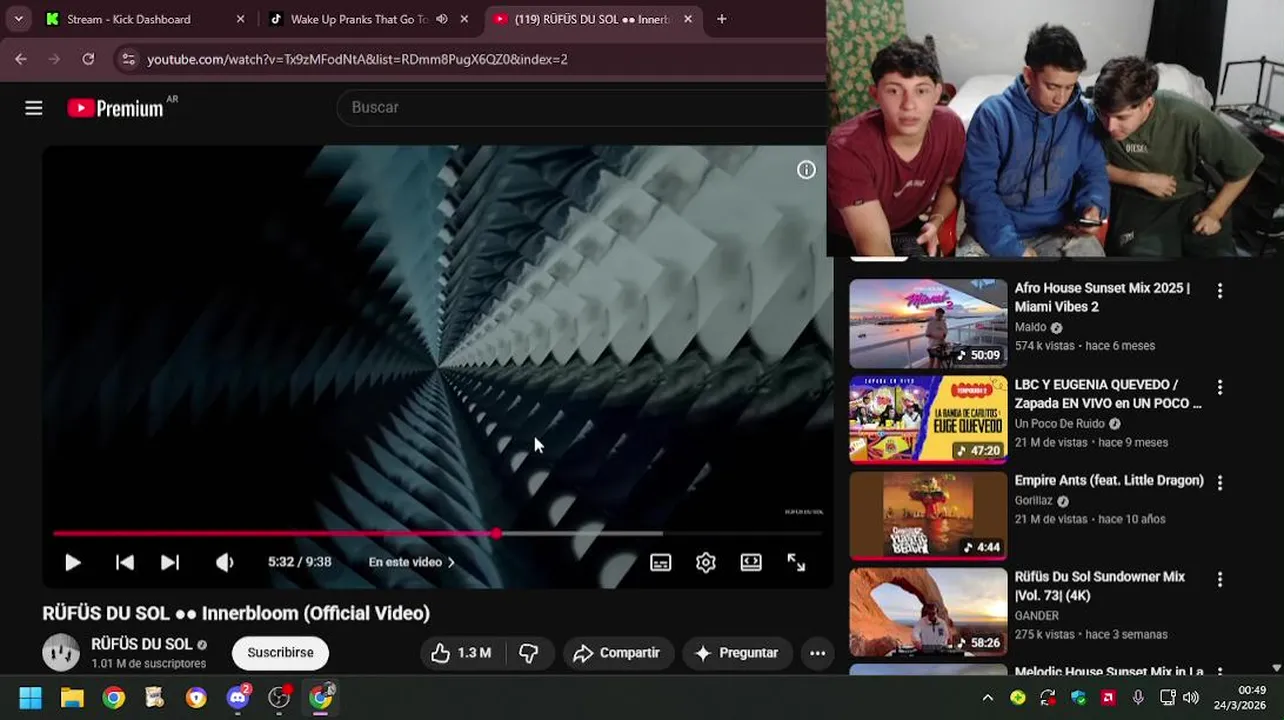The width and height of the screenshot is (1284, 720).
Task: Close the Wake Up Pranks tab
Action: click(x=464, y=19)
